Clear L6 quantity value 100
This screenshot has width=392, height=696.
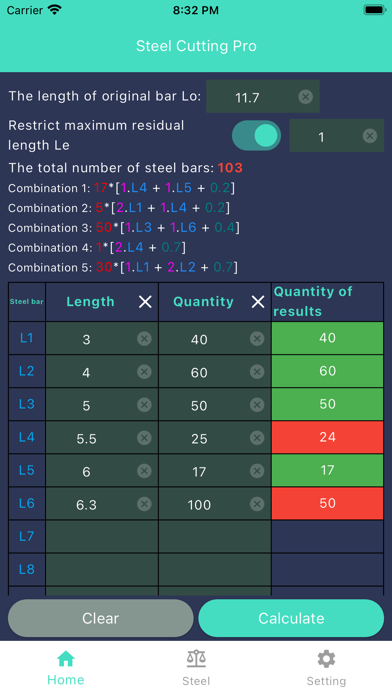[x=257, y=504]
